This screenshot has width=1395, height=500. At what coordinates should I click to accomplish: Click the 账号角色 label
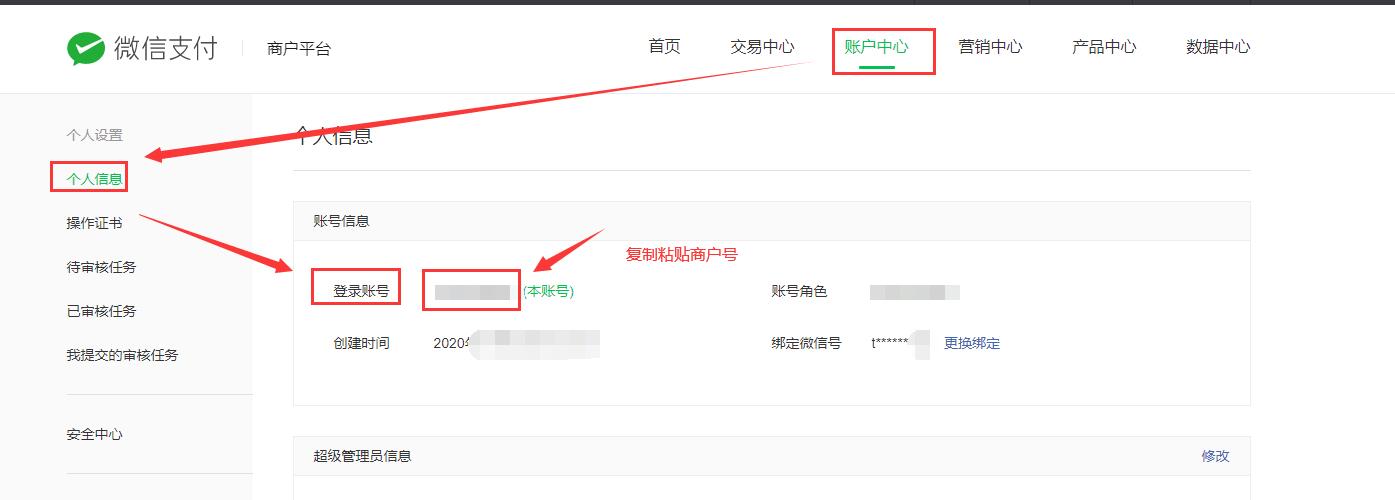pos(799,291)
